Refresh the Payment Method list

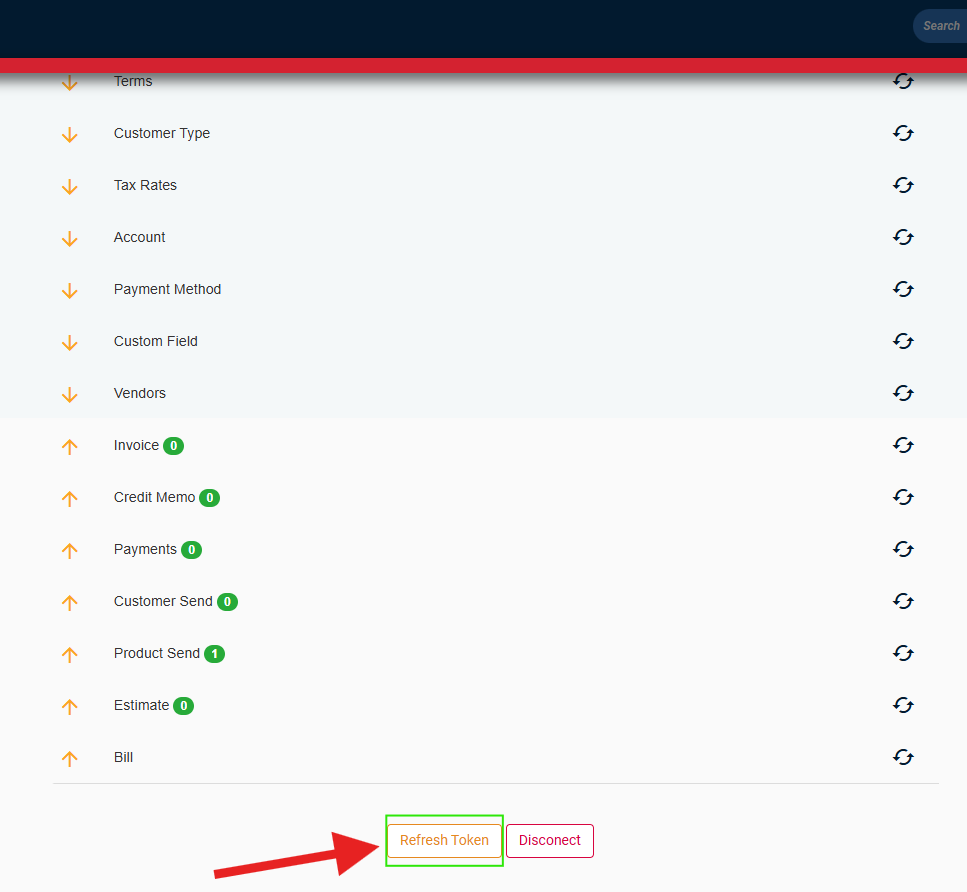point(903,289)
